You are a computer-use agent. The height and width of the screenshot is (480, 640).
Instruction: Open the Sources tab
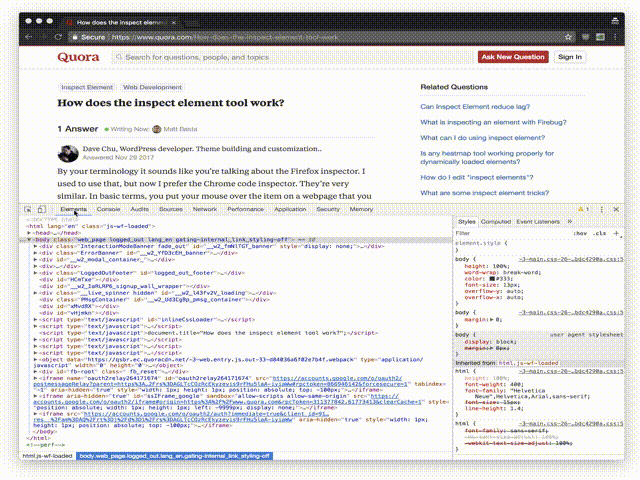171,209
